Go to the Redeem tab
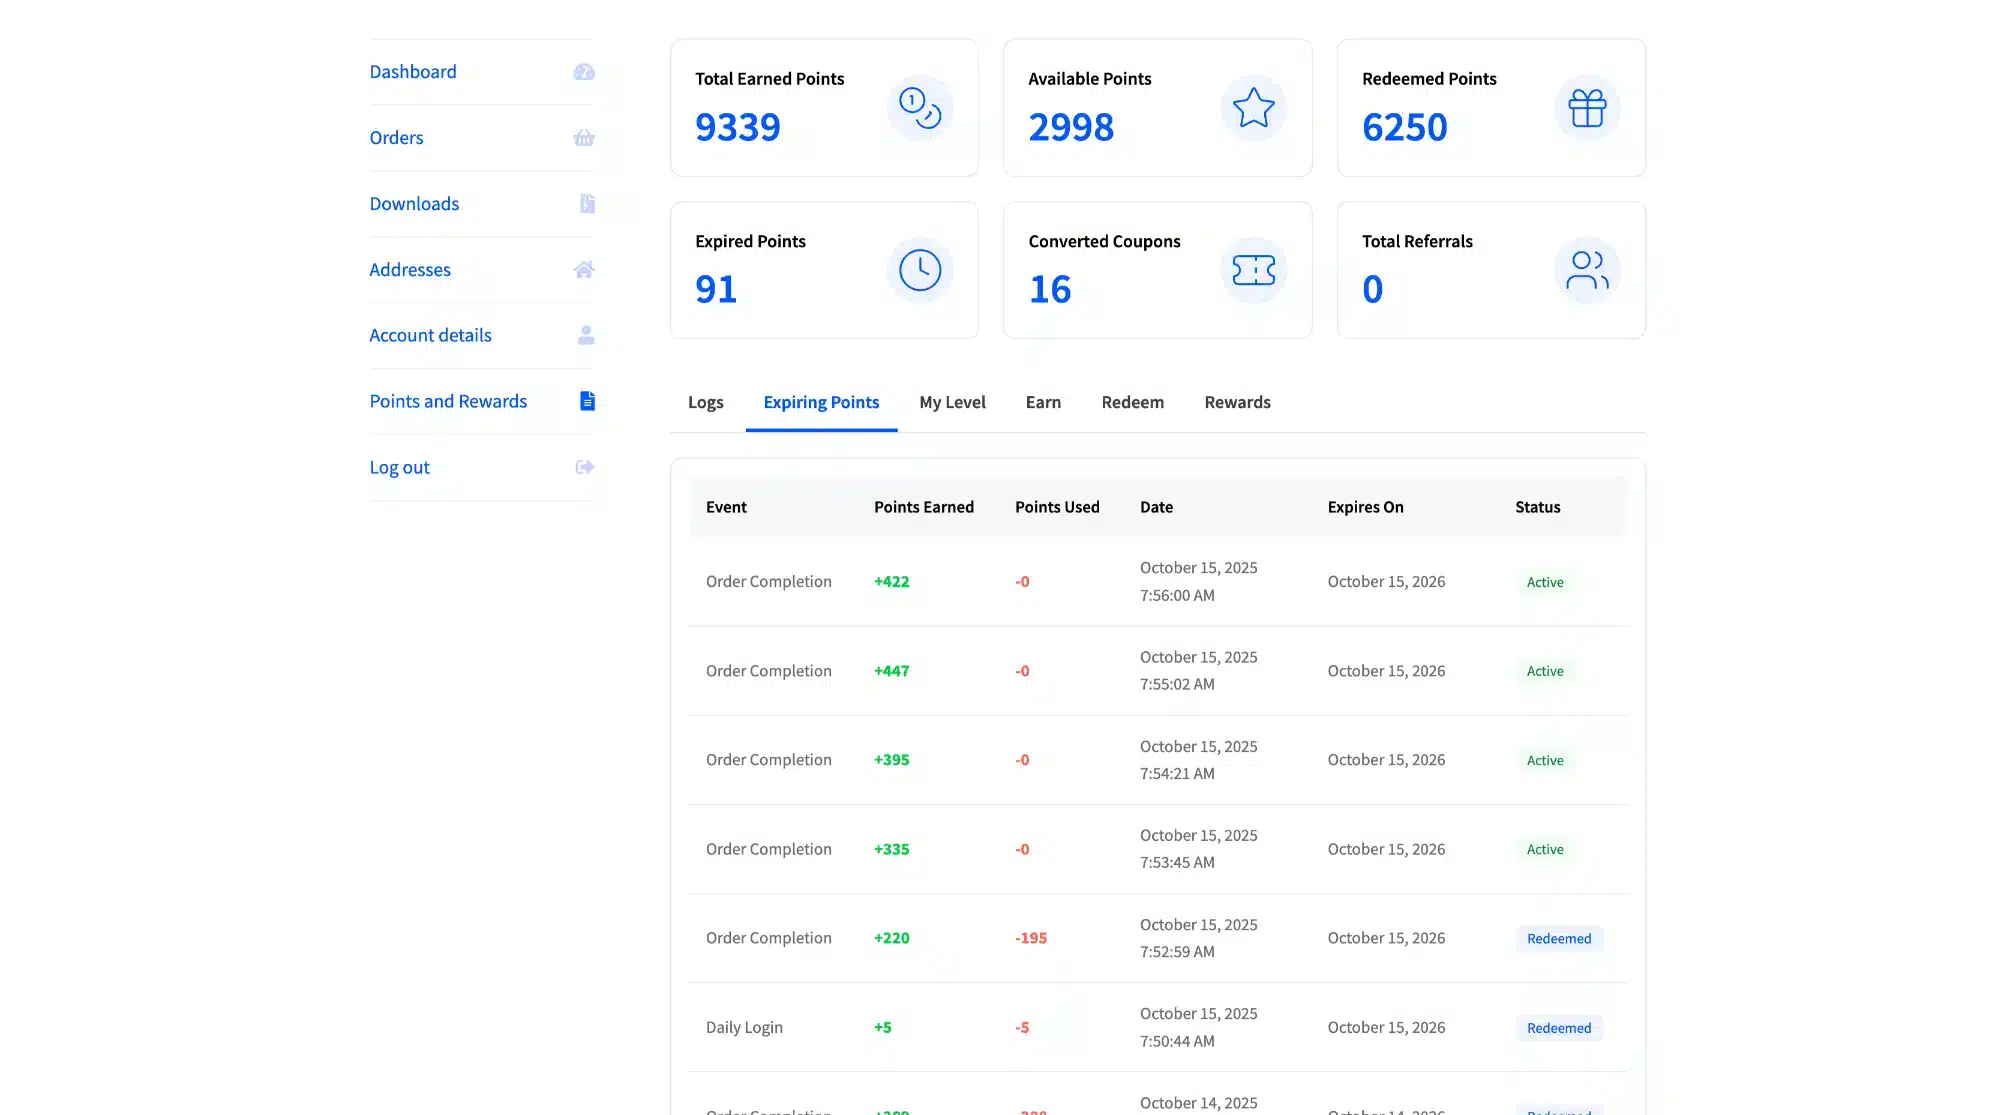The image size is (2016, 1115). coord(1132,402)
